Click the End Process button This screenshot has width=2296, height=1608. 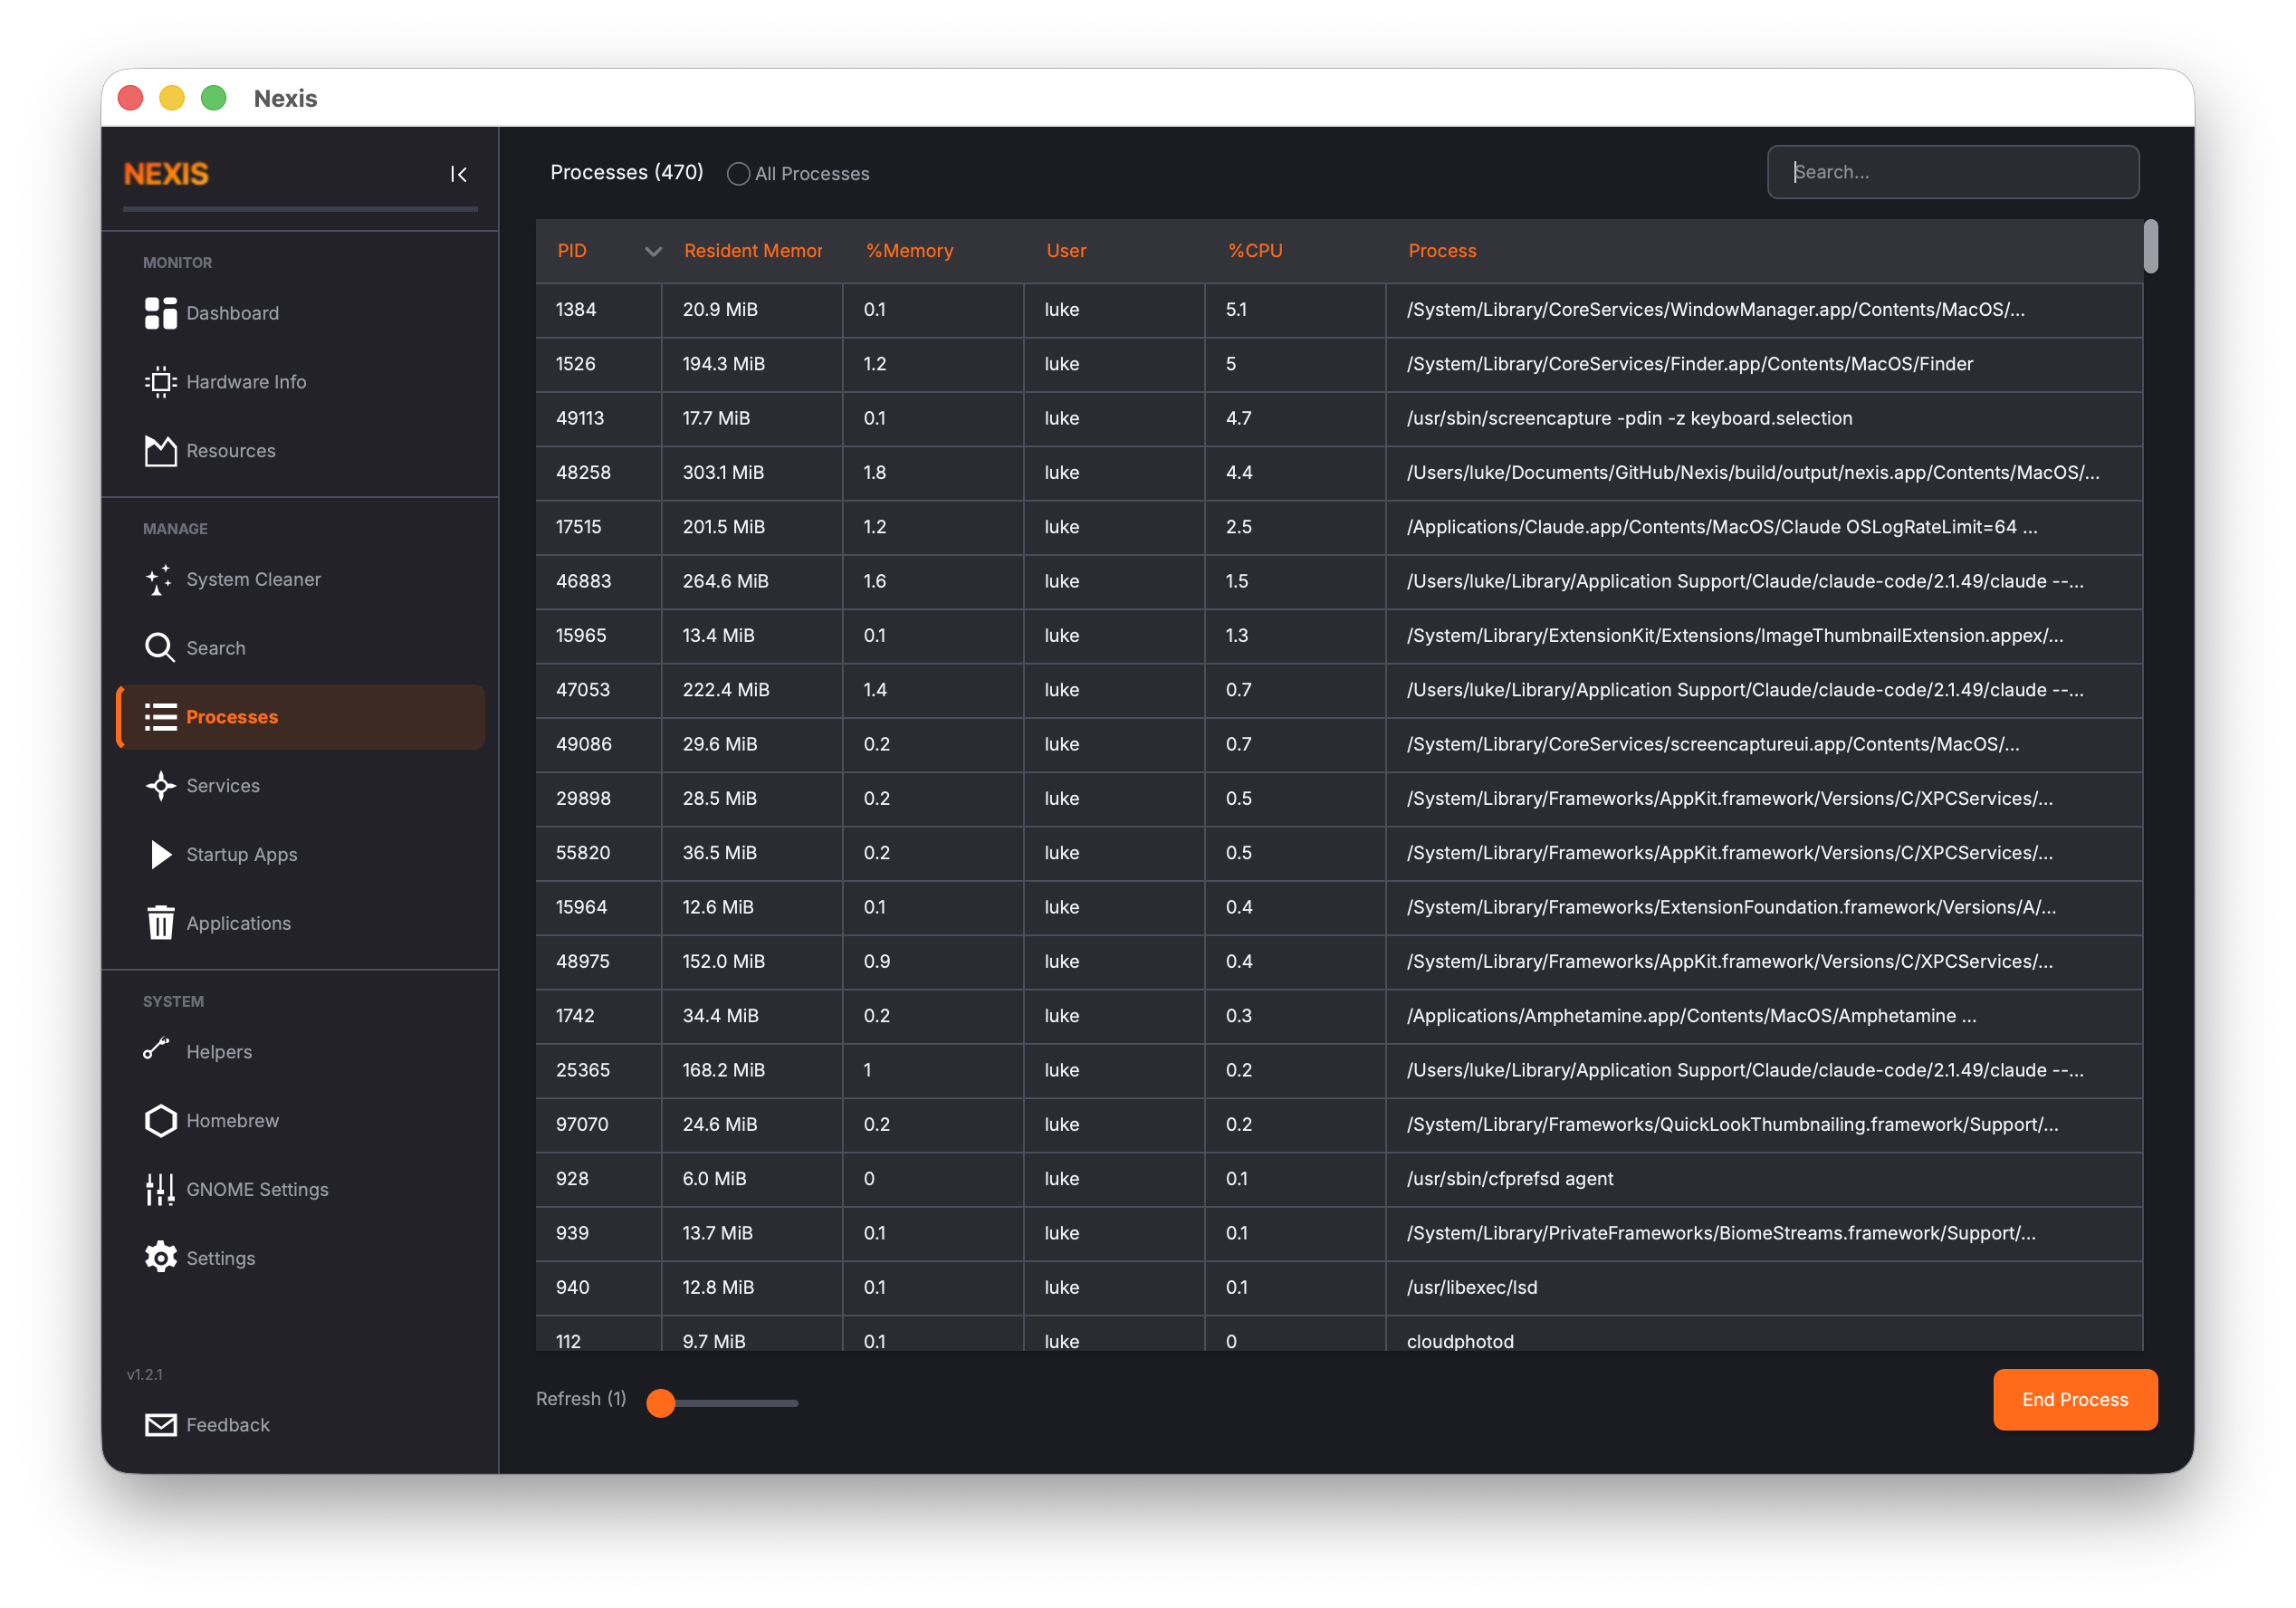coord(2074,1399)
